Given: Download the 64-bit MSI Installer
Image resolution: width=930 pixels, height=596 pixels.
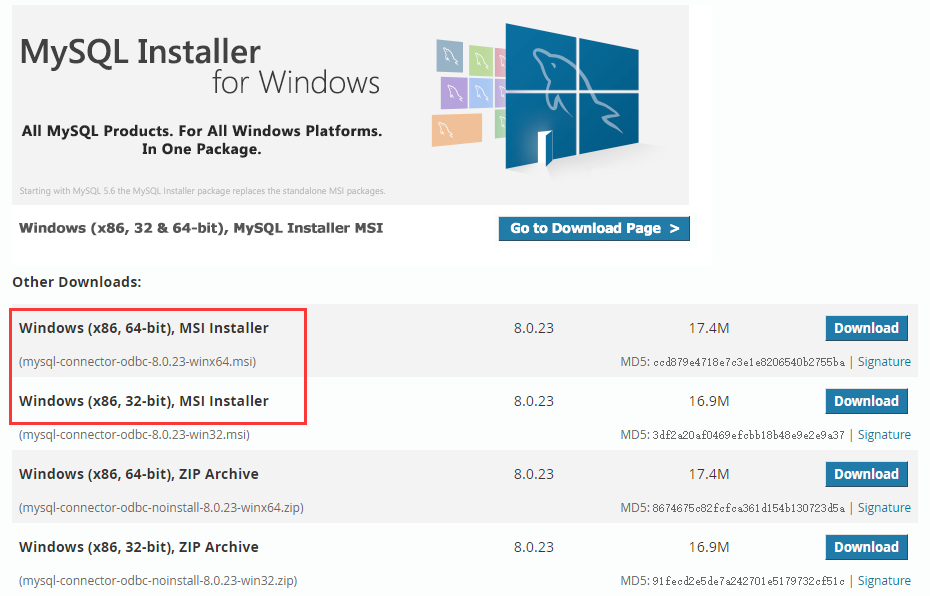Looking at the screenshot, I should (866, 328).
